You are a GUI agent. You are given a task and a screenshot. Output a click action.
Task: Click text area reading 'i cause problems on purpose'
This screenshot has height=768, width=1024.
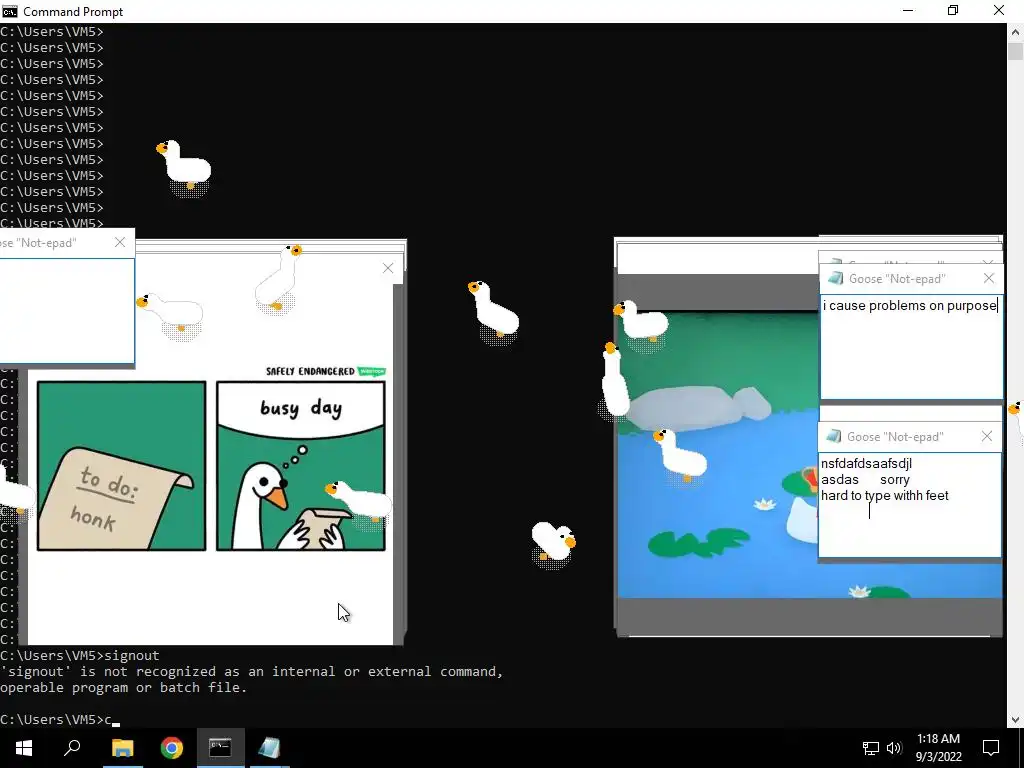pos(911,347)
